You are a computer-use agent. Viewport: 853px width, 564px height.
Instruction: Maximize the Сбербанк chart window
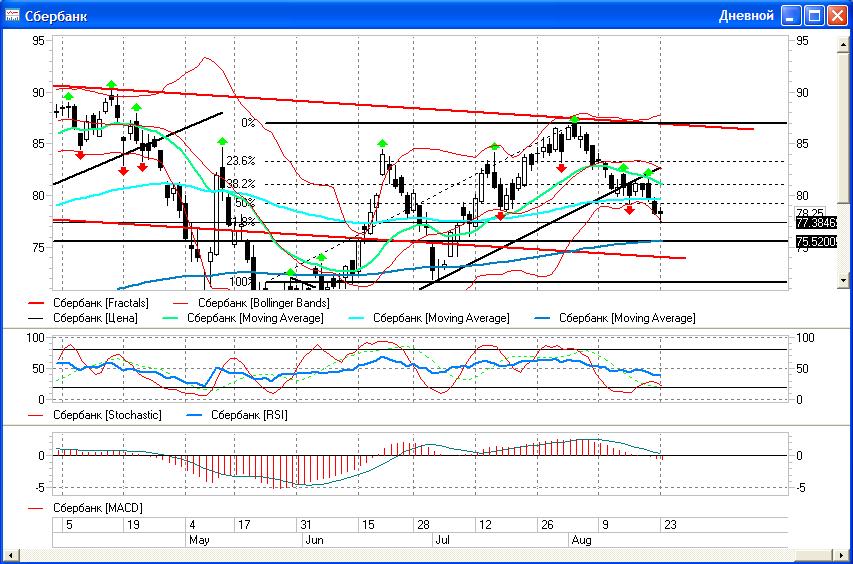click(814, 16)
